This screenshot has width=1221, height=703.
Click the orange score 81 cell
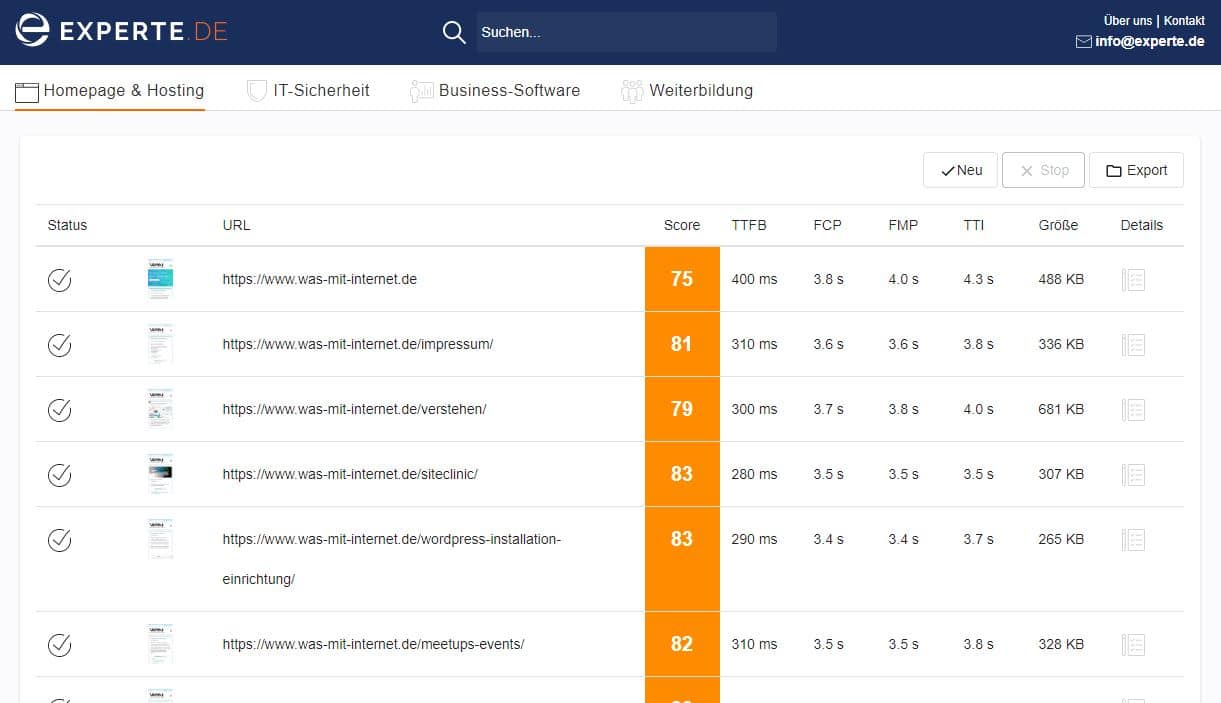click(682, 344)
